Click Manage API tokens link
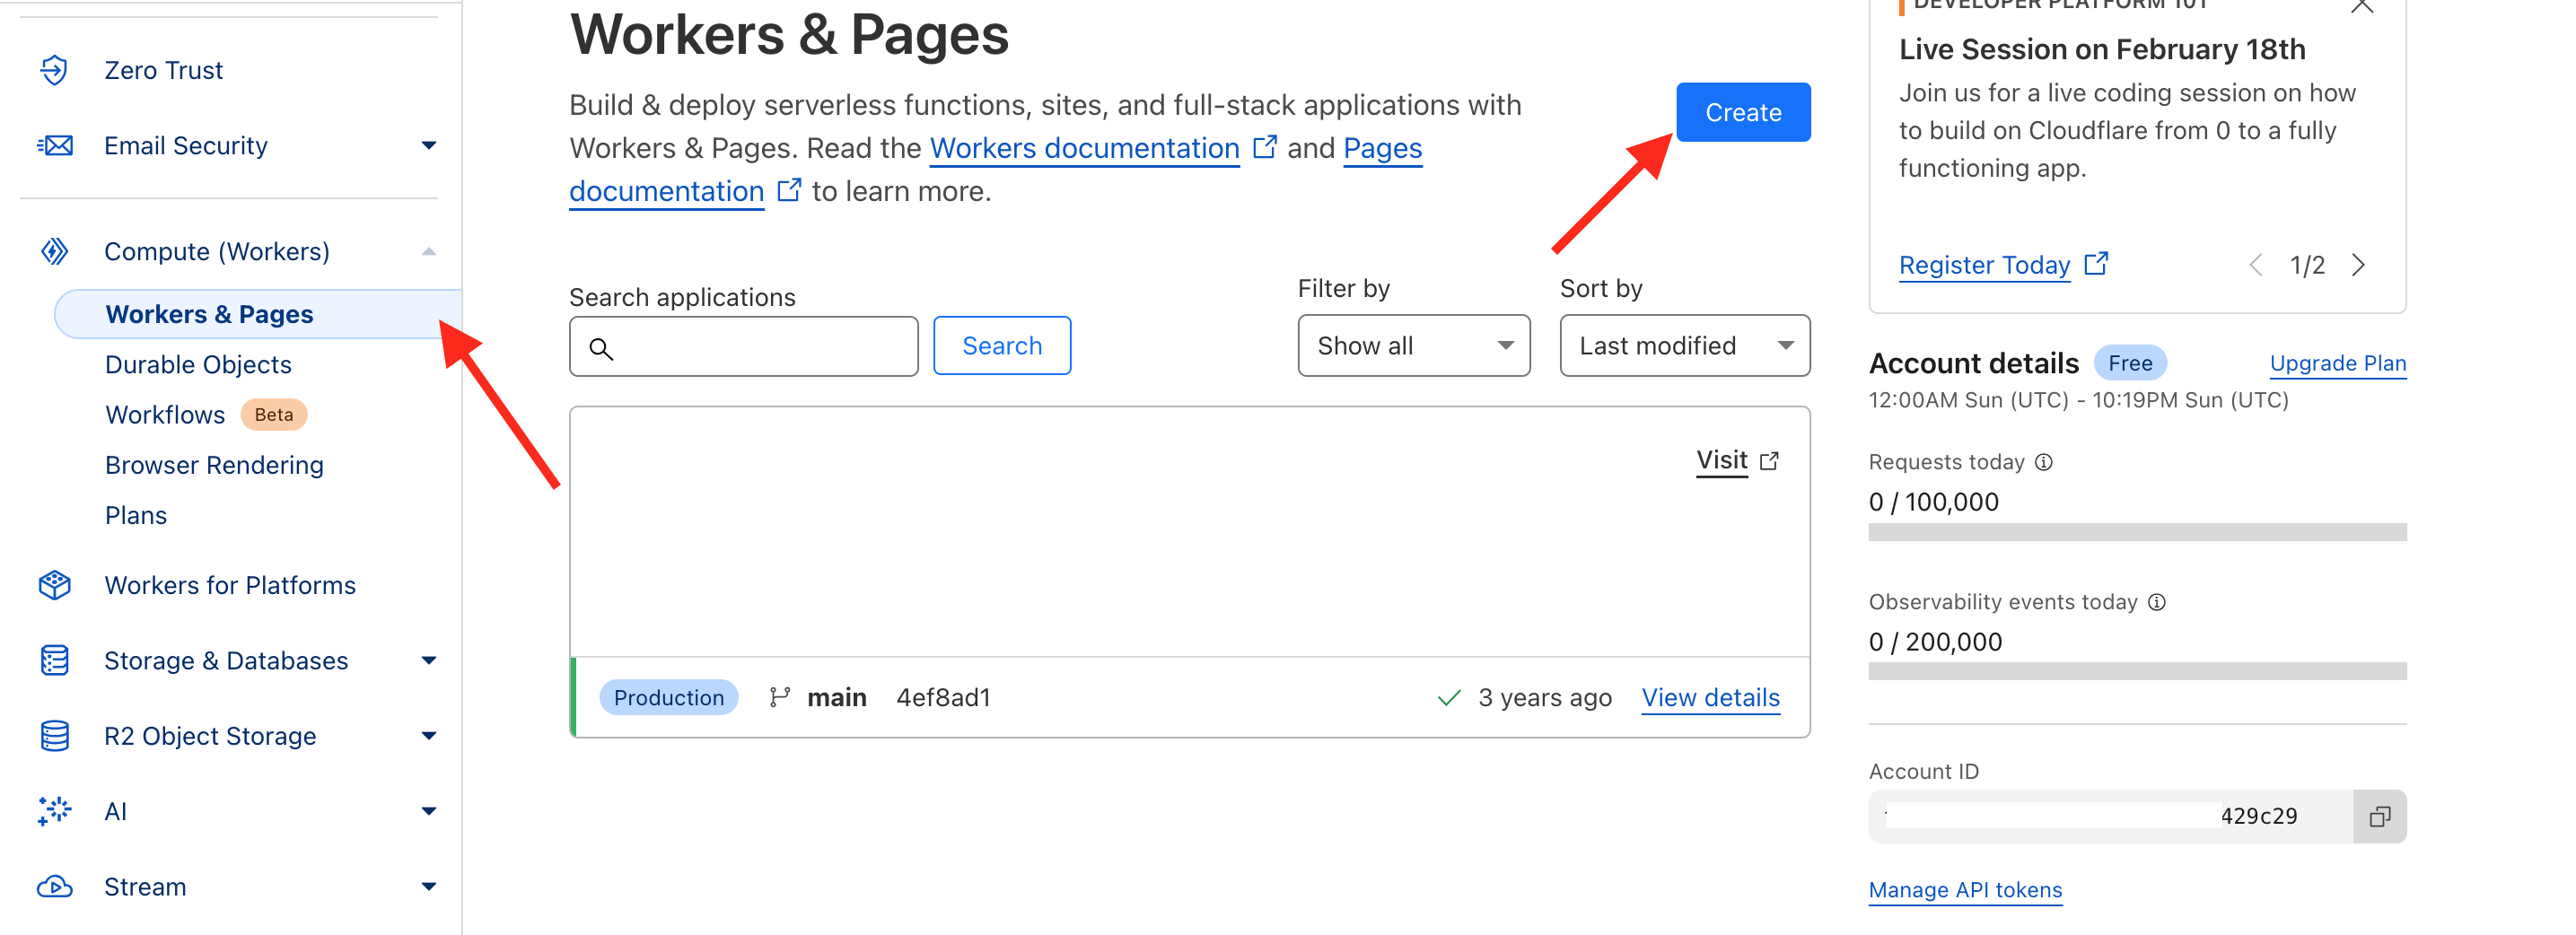Viewport: 2576px width, 935px height. pos(1965,890)
